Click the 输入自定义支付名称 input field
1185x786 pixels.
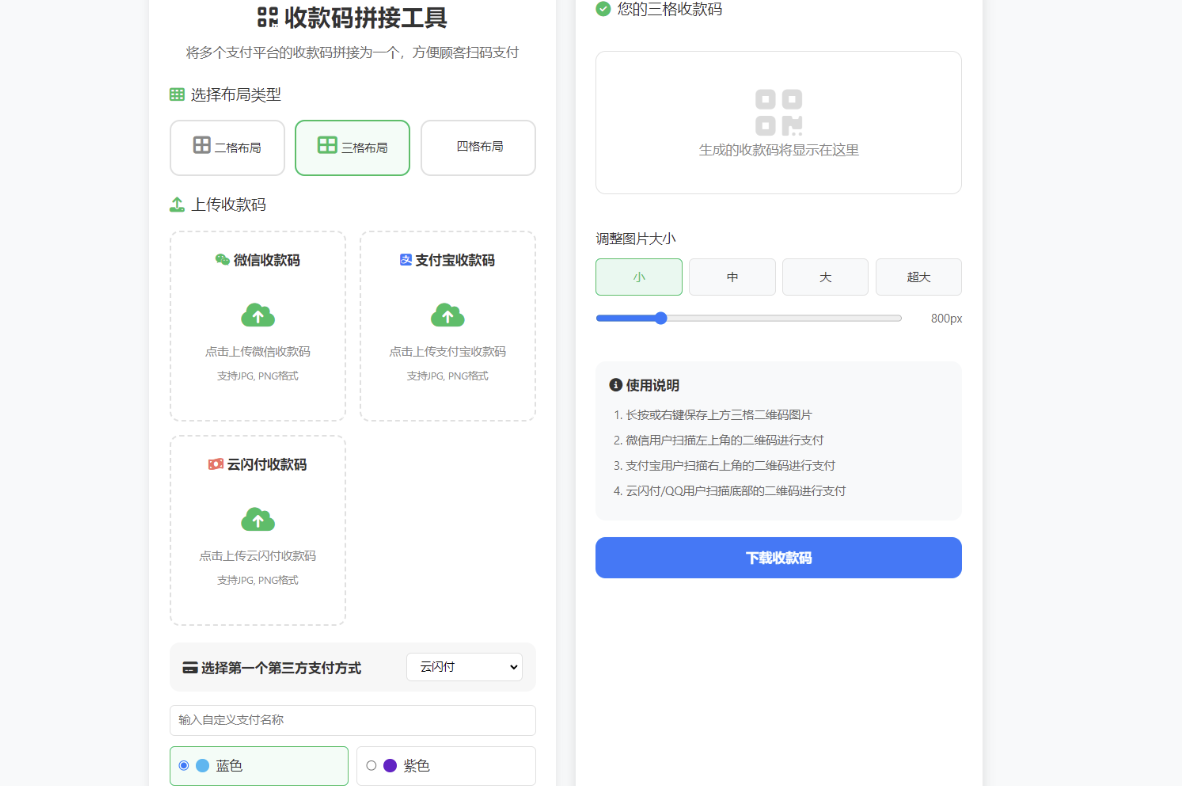point(352,720)
